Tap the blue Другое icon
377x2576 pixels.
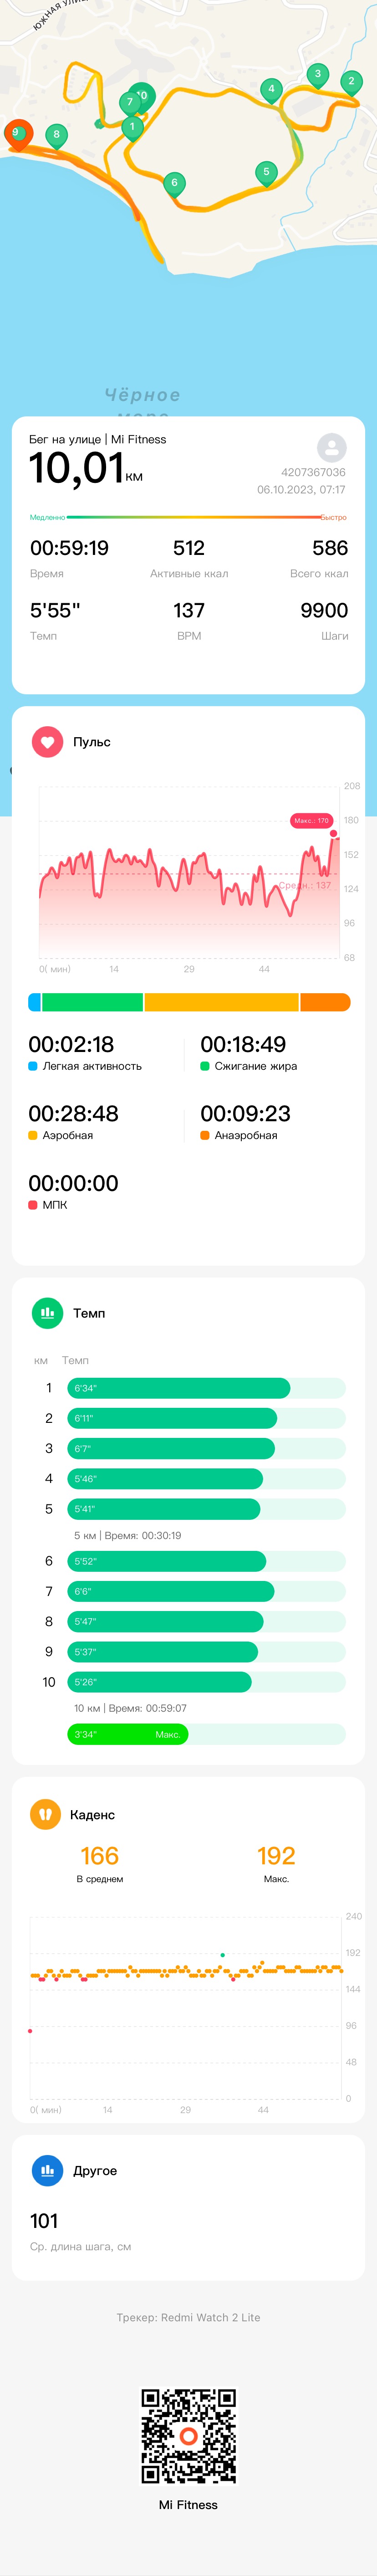tap(47, 2170)
